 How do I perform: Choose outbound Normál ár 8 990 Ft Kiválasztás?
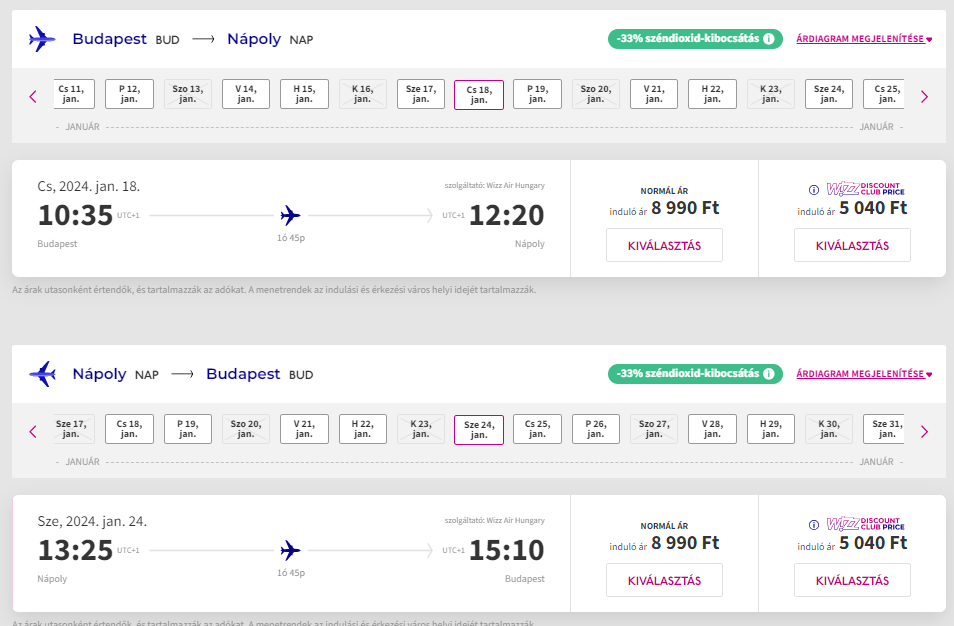664,245
